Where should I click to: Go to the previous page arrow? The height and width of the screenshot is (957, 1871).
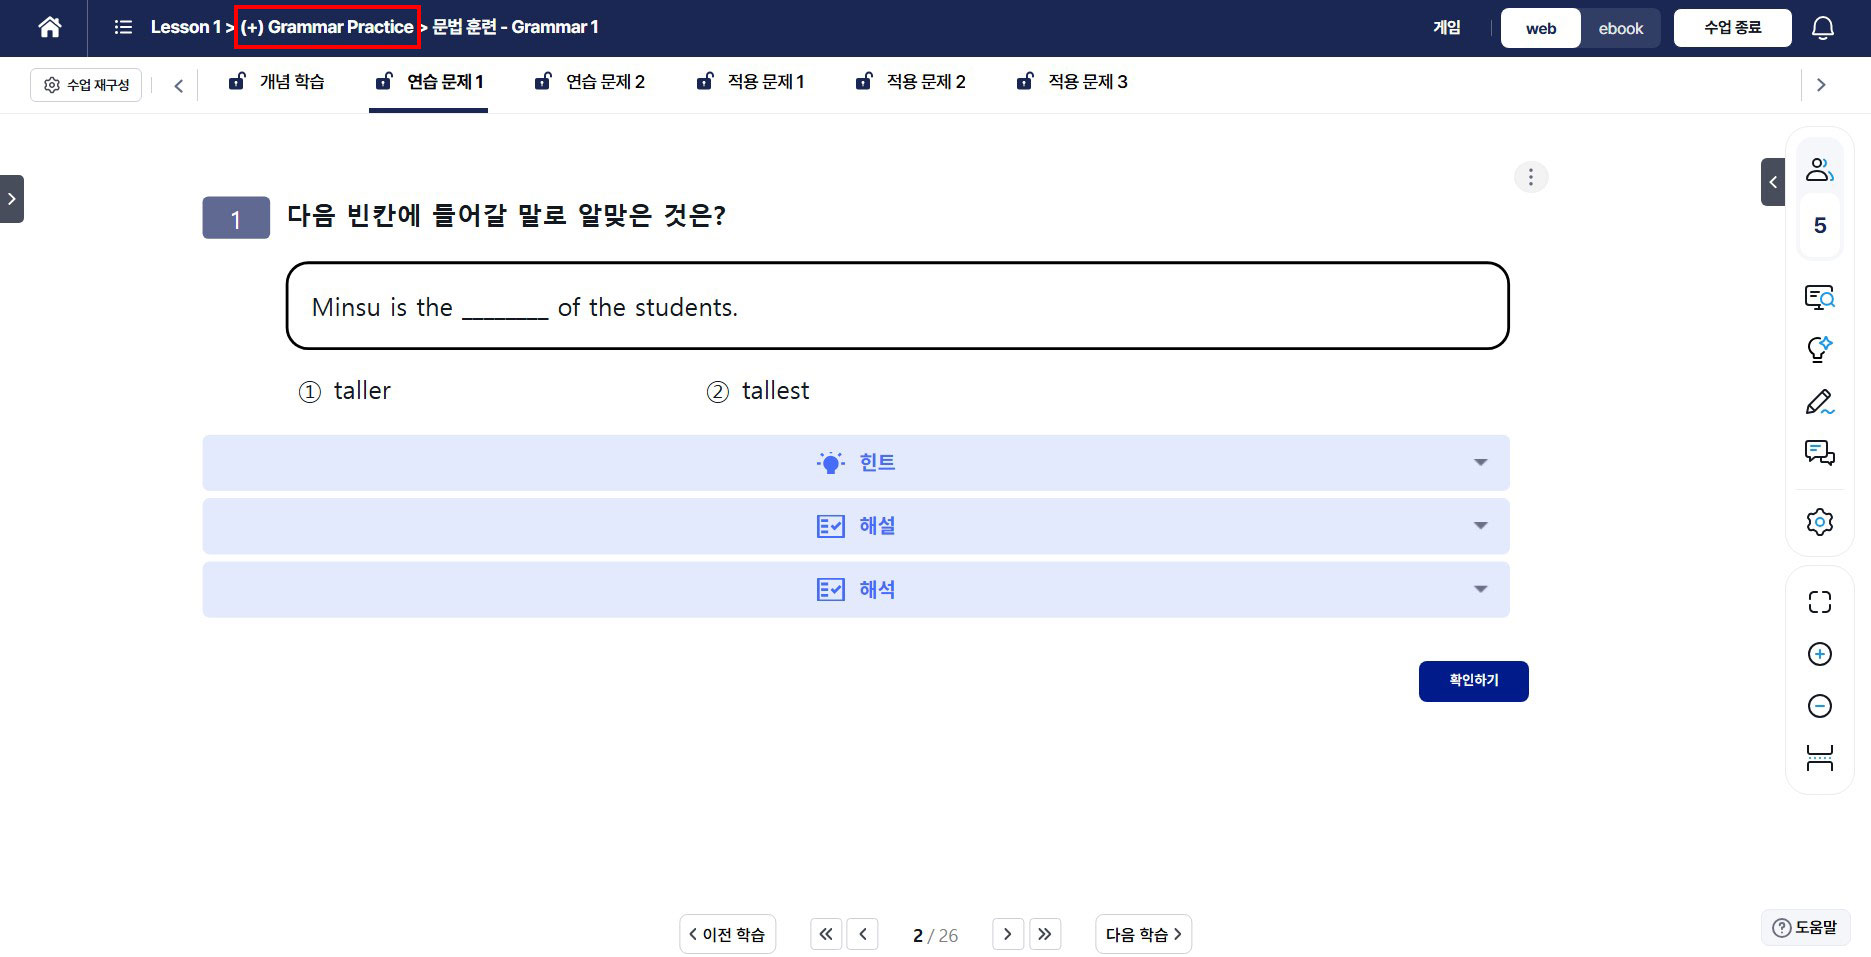tap(862, 934)
